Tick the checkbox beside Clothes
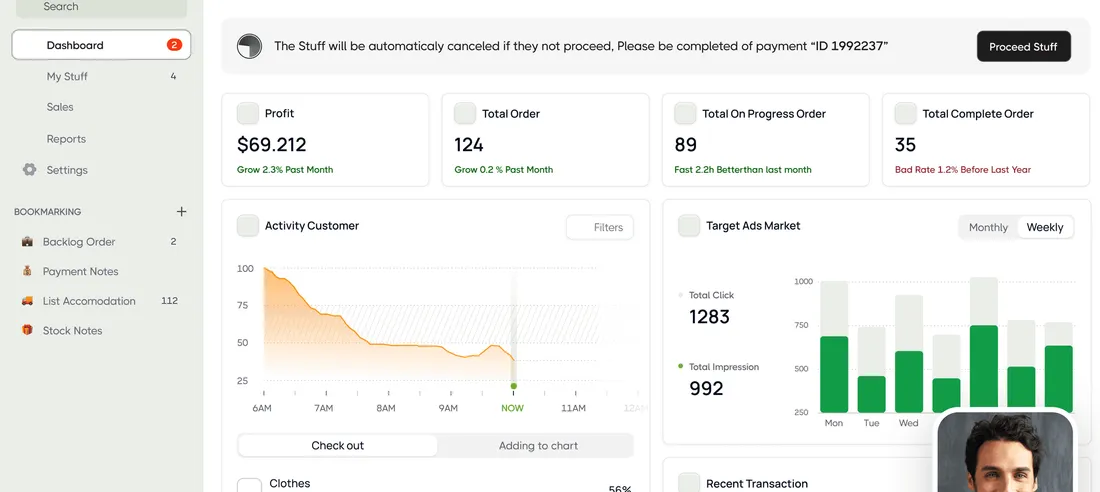This screenshot has height=492, width=1100. point(249,486)
